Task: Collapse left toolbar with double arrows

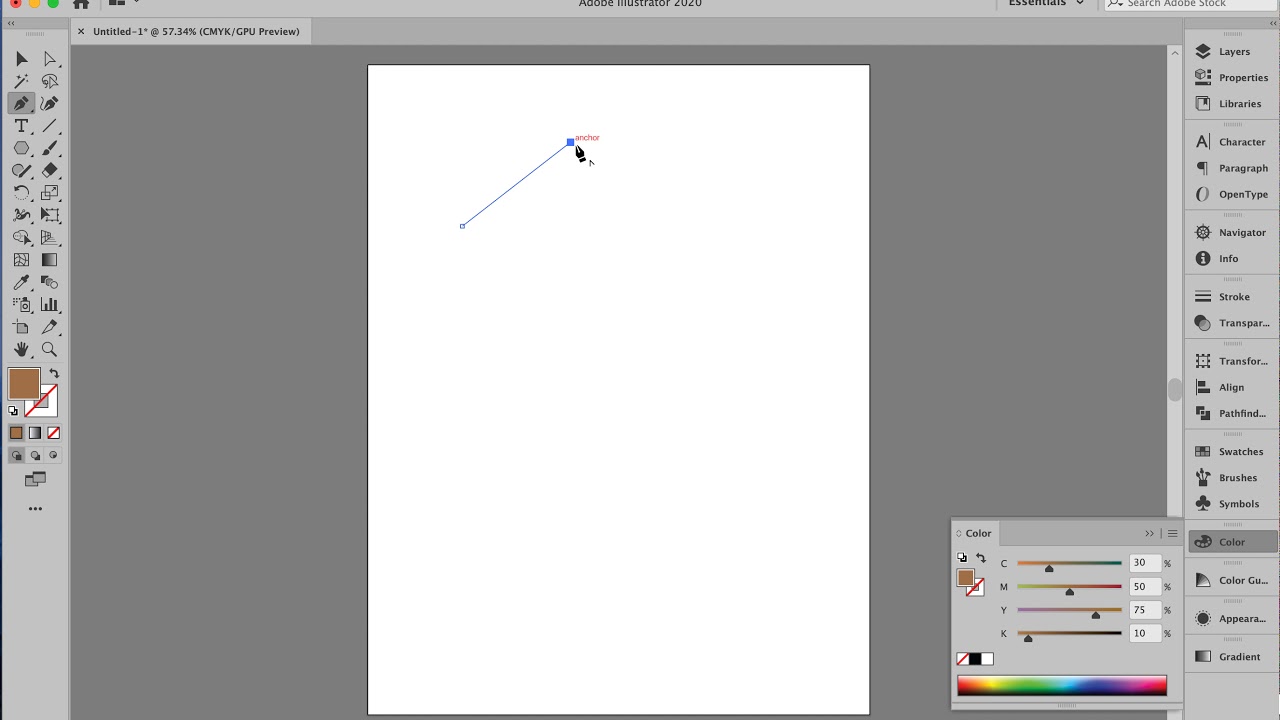Action: pos(11,22)
